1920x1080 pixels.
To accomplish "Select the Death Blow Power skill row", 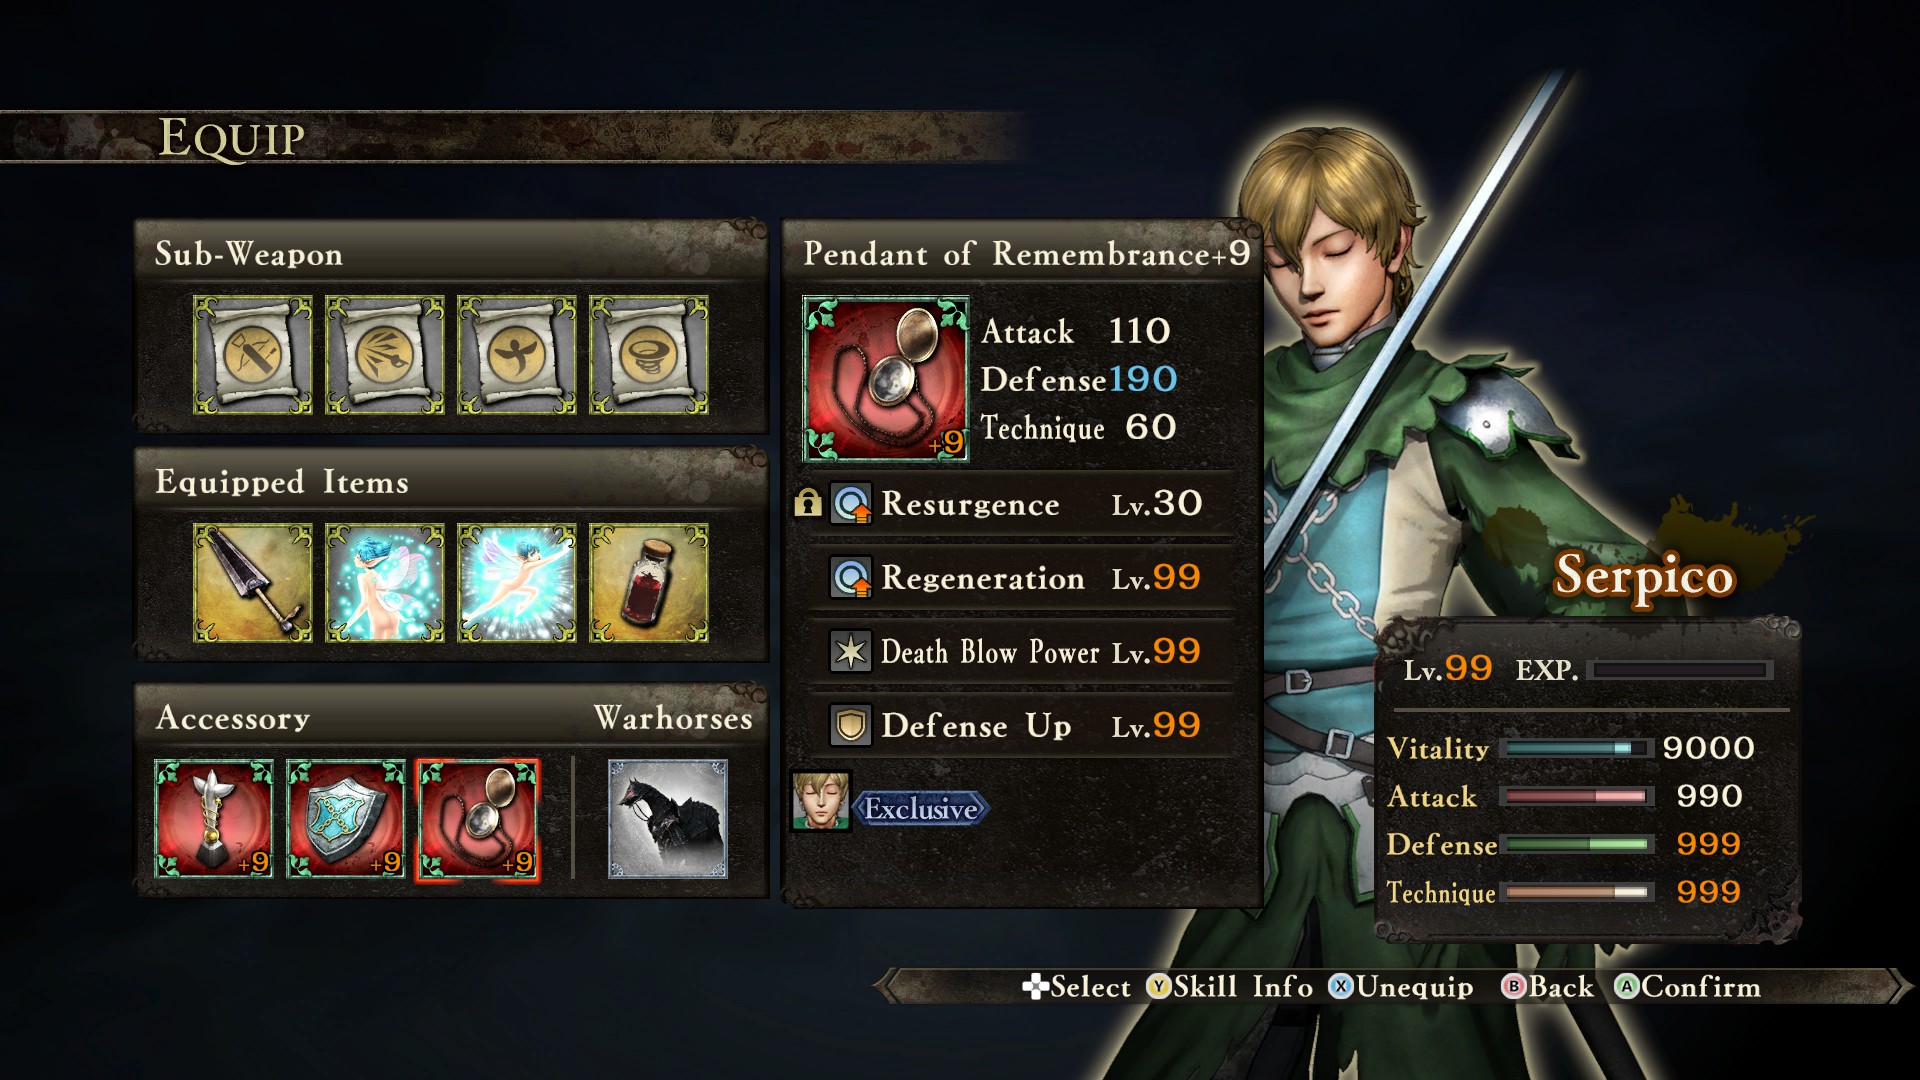I will tap(1020, 652).
